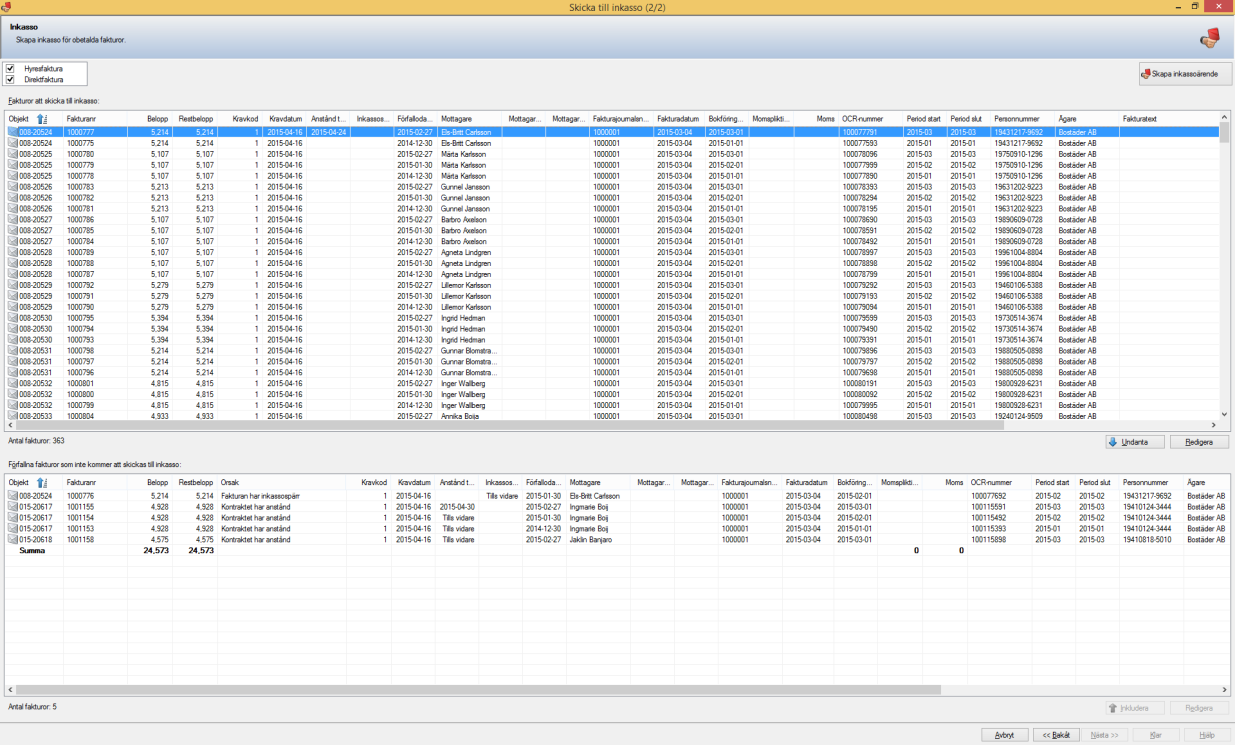Click the 'Antal fakturor: 363' count label

(x=36, y=440)
